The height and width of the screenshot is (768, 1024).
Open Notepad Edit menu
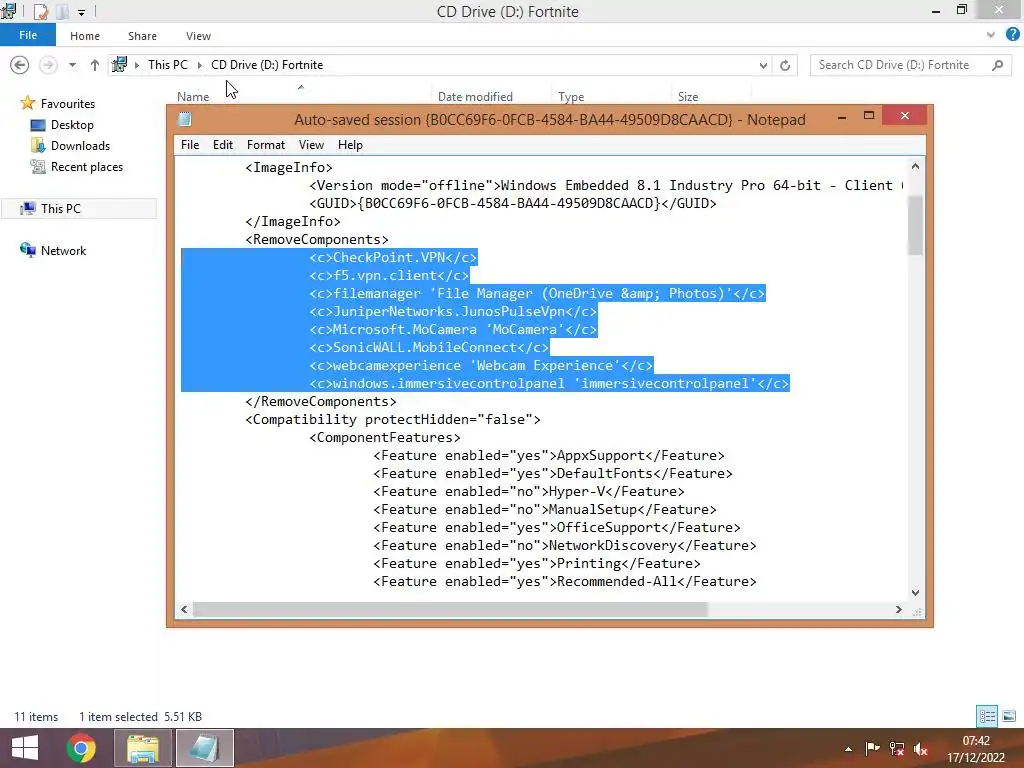click(223, 145)
